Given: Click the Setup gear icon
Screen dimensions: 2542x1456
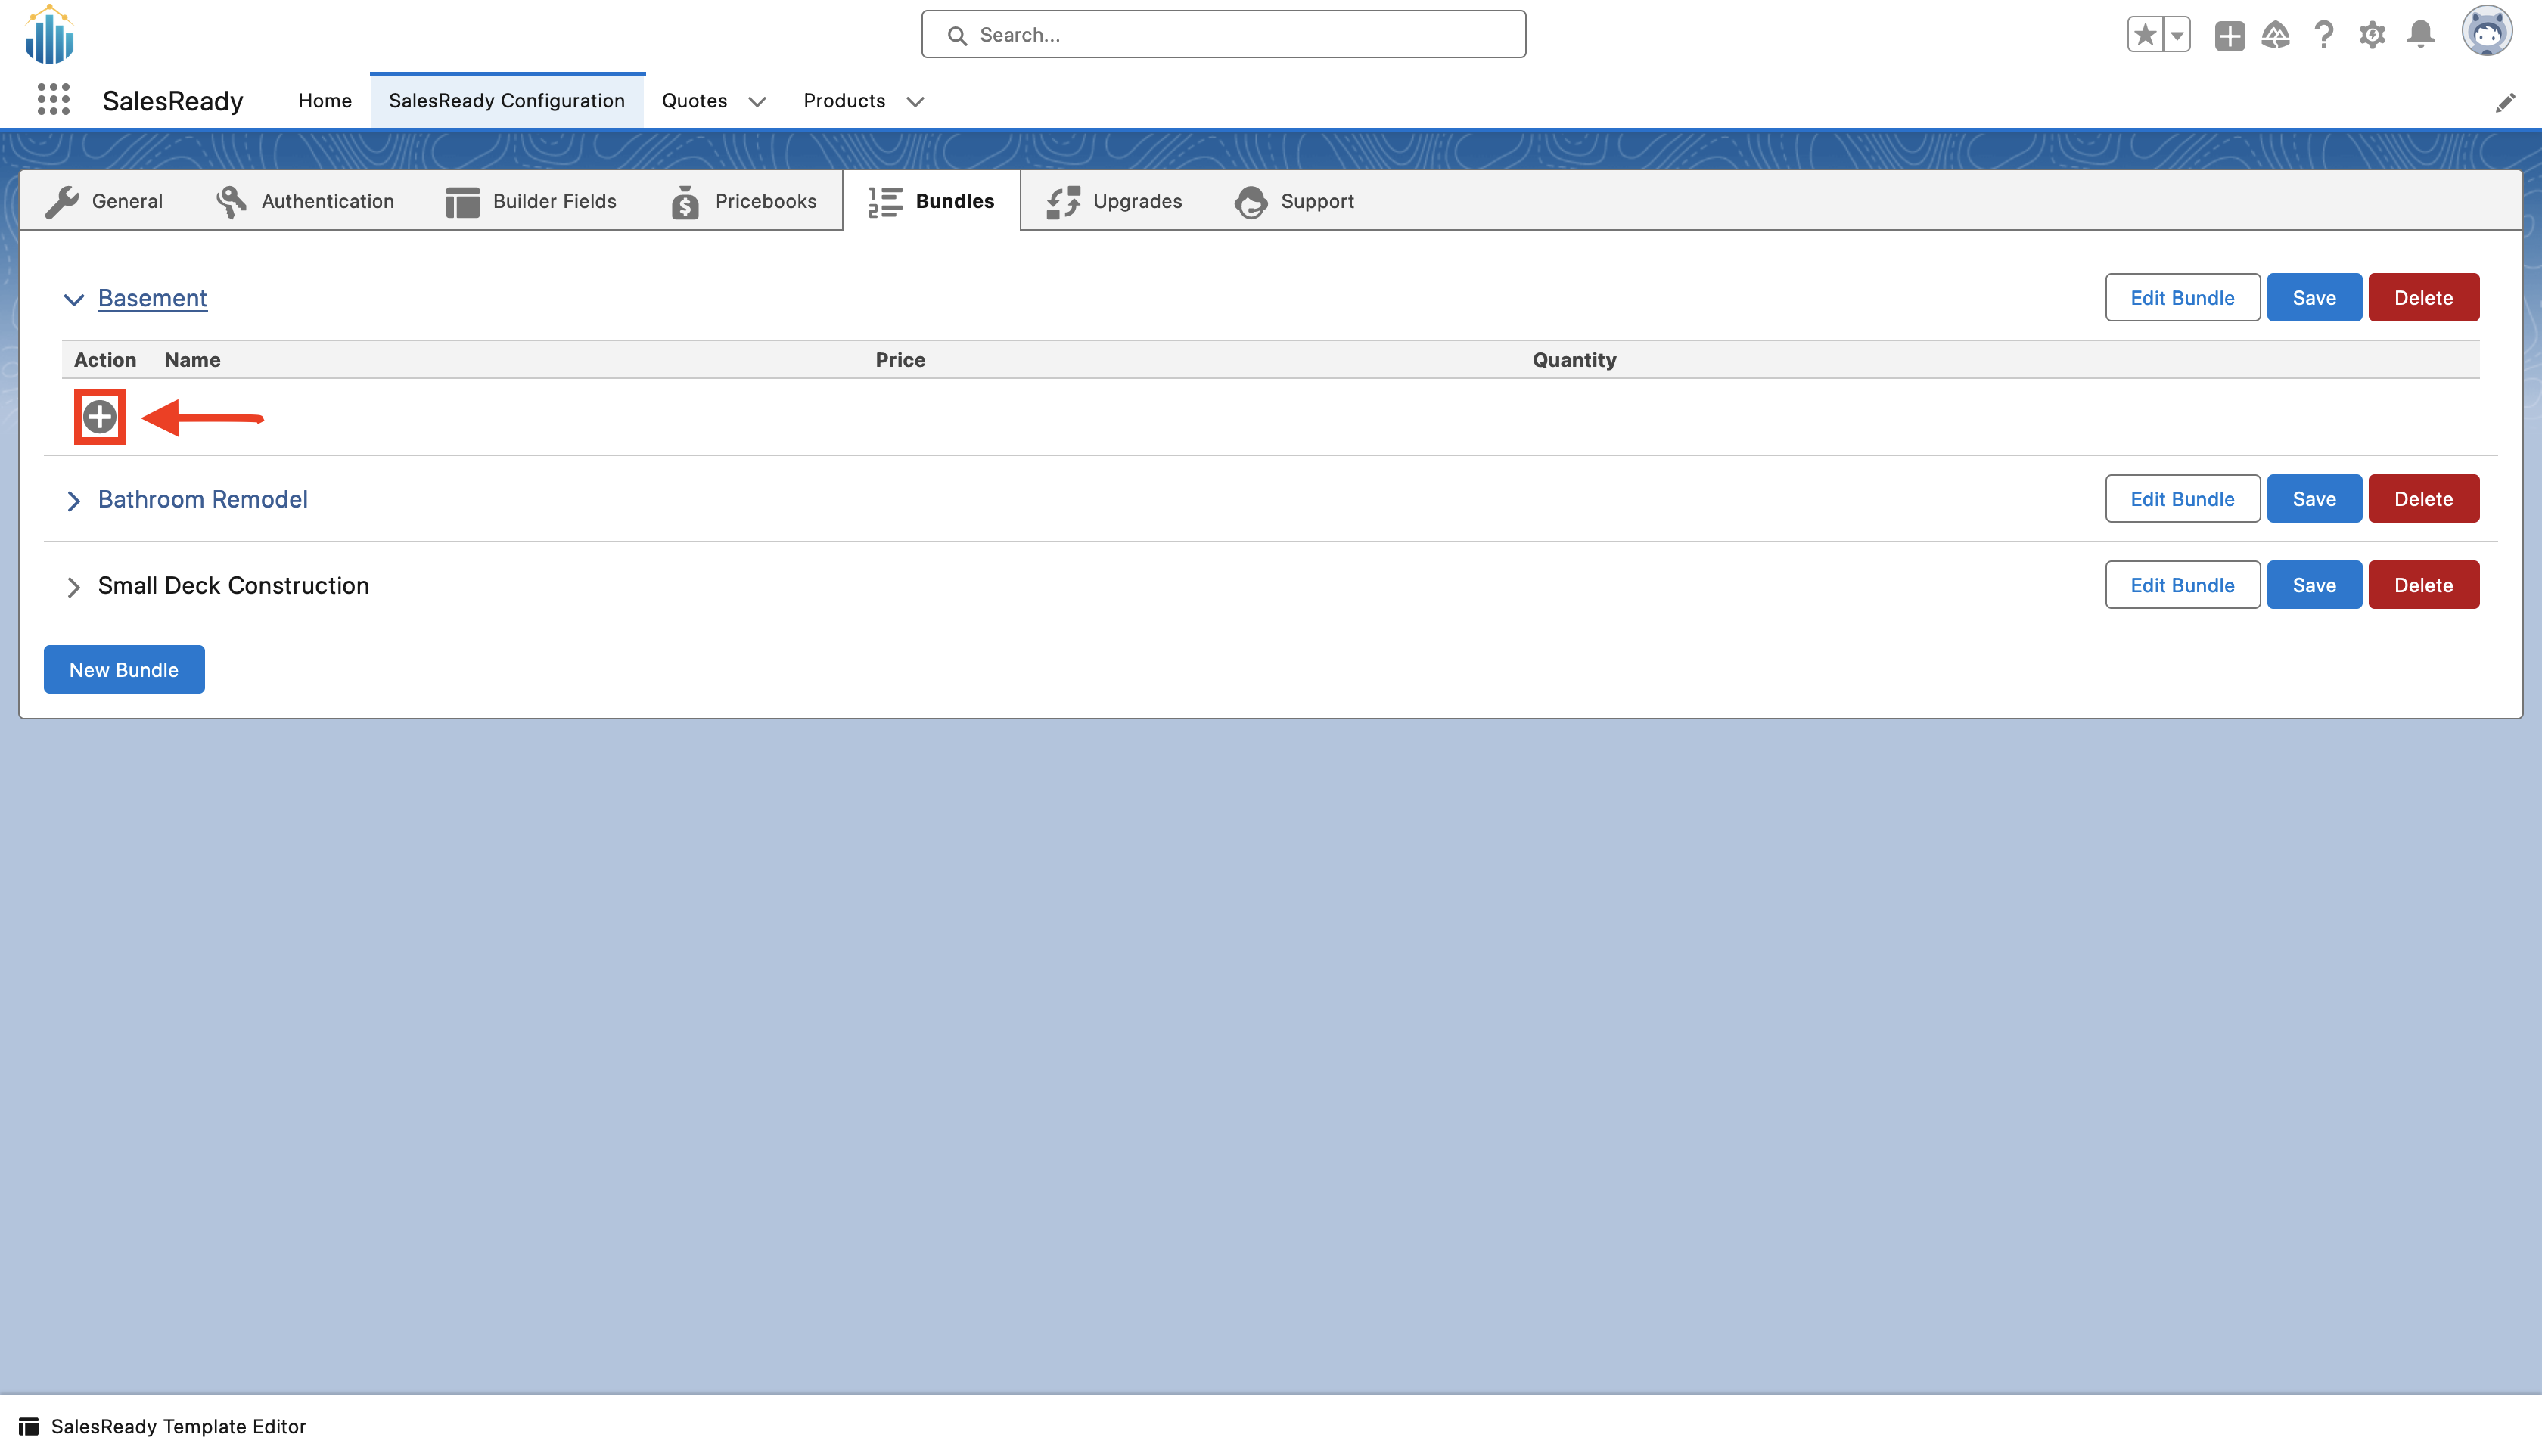Looking at the screenshot, I should click(x=2372, y=35).
